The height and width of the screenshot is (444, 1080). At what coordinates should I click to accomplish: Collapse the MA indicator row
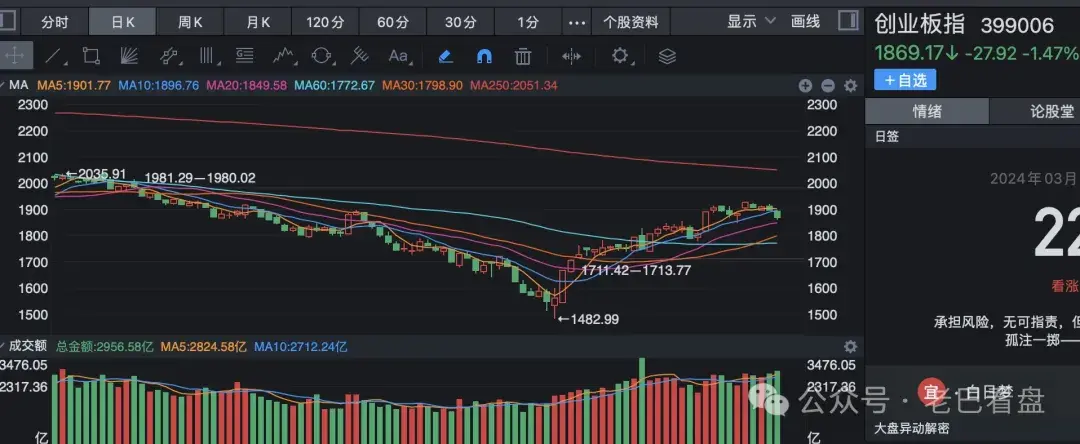point(828,86)
